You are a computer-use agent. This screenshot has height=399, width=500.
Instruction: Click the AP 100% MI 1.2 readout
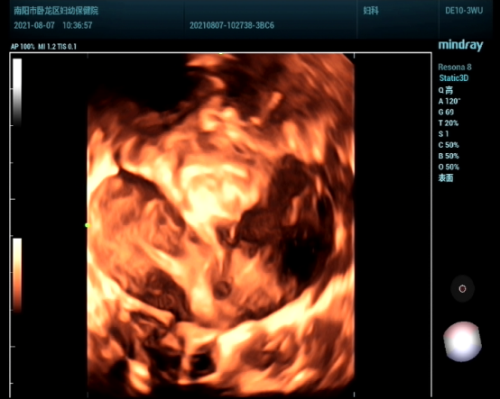tap(44, 47)
